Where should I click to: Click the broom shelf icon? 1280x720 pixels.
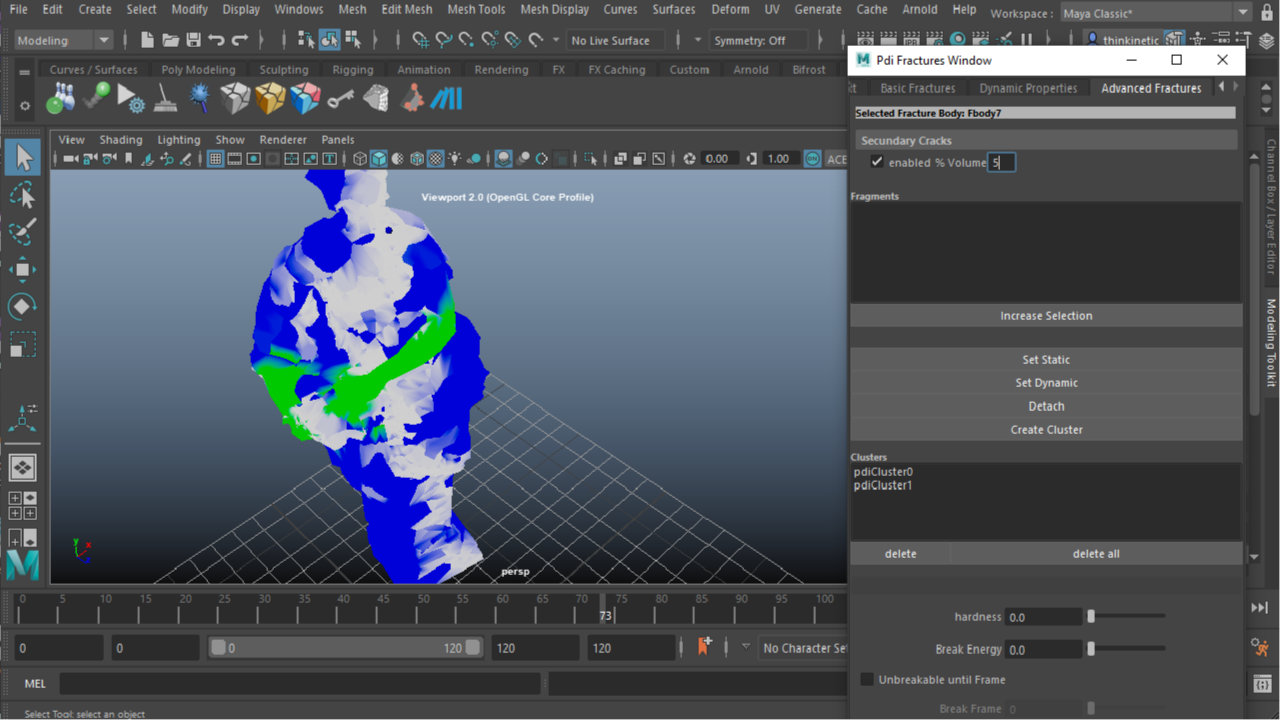coord(166,98)
